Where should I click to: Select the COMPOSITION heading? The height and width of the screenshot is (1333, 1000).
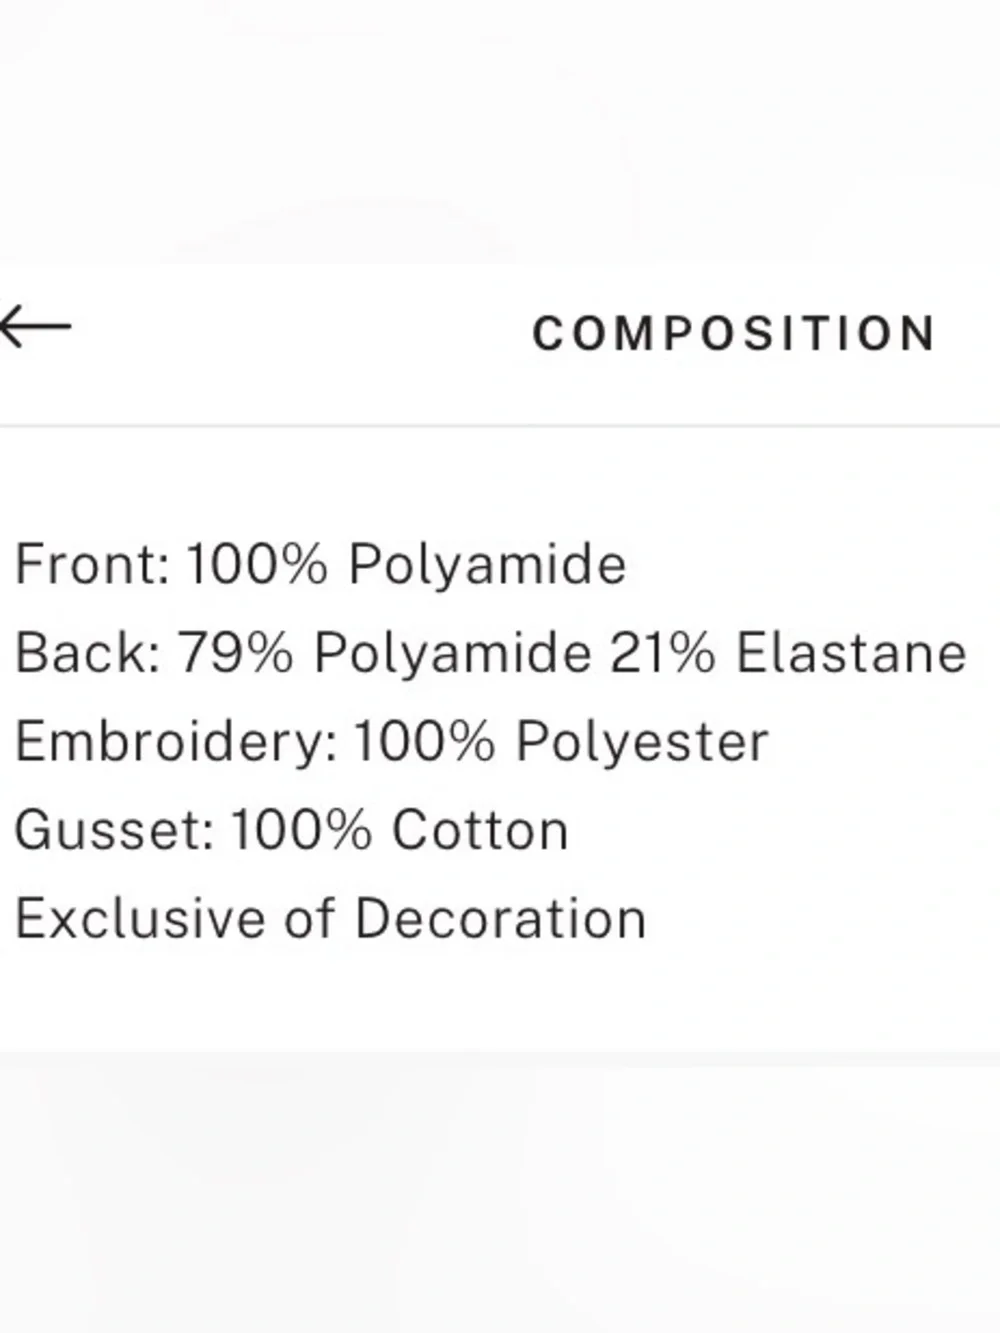coord(735,334)
